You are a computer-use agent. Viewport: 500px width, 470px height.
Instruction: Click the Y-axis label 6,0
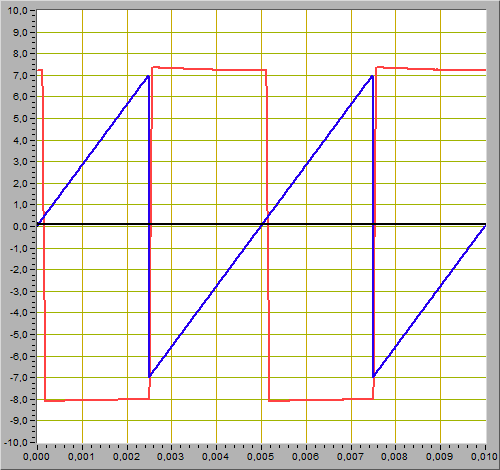point(20,97)
